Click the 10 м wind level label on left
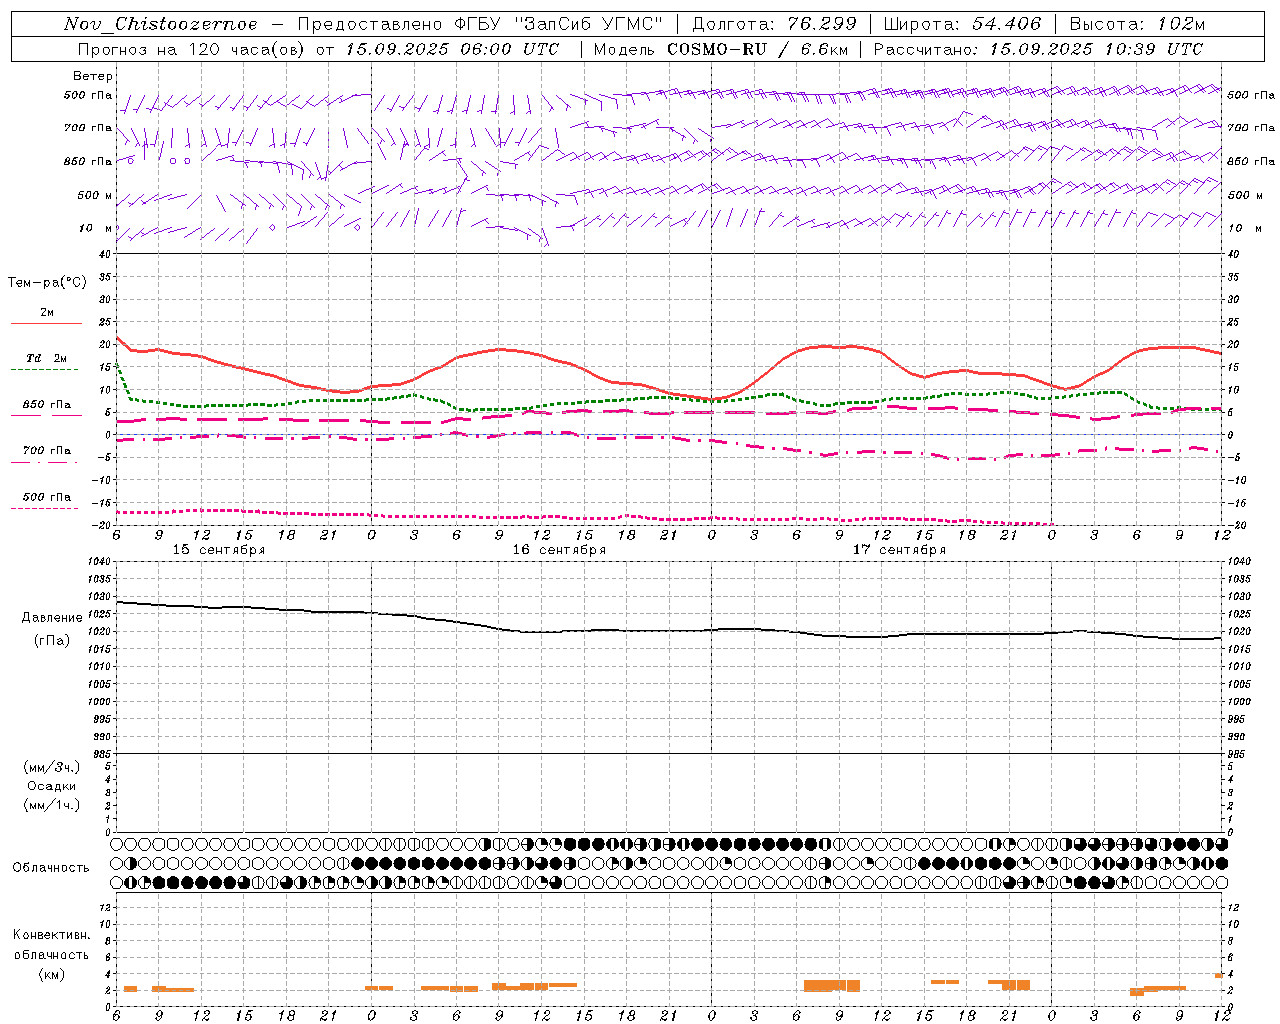The width and height of the screenshot is (1280, 1024). pos(97,228)
